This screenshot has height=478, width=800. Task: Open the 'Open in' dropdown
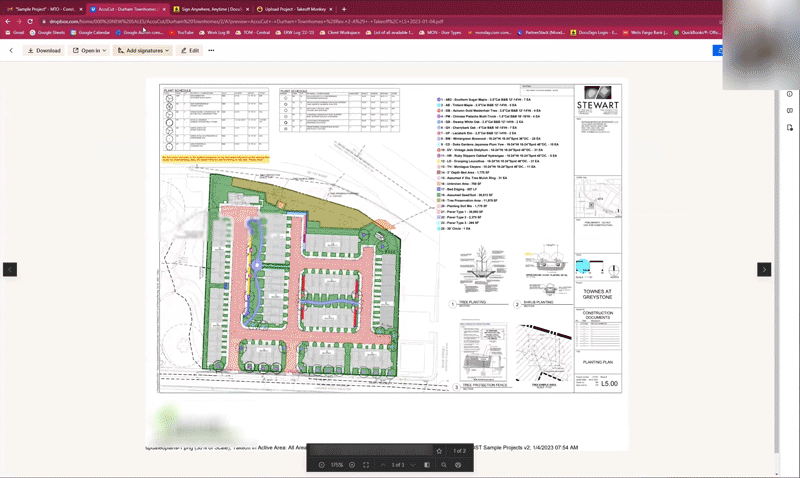tap(89, 51)
